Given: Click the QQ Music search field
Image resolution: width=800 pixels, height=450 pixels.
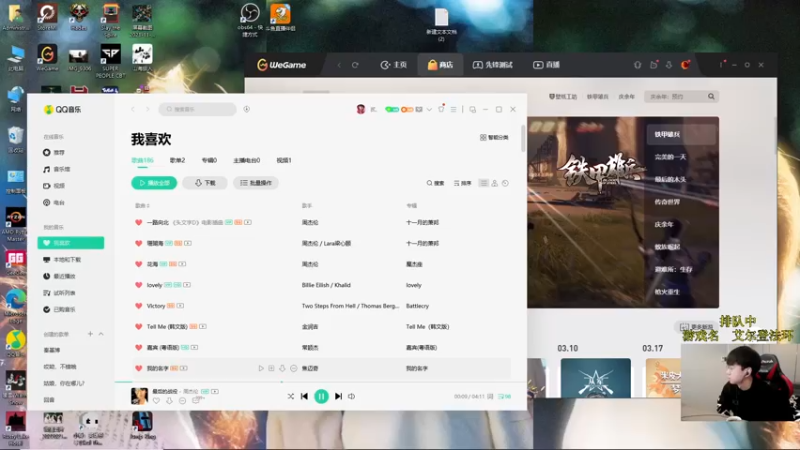Looking at the screenshot, I should (197, 109).
